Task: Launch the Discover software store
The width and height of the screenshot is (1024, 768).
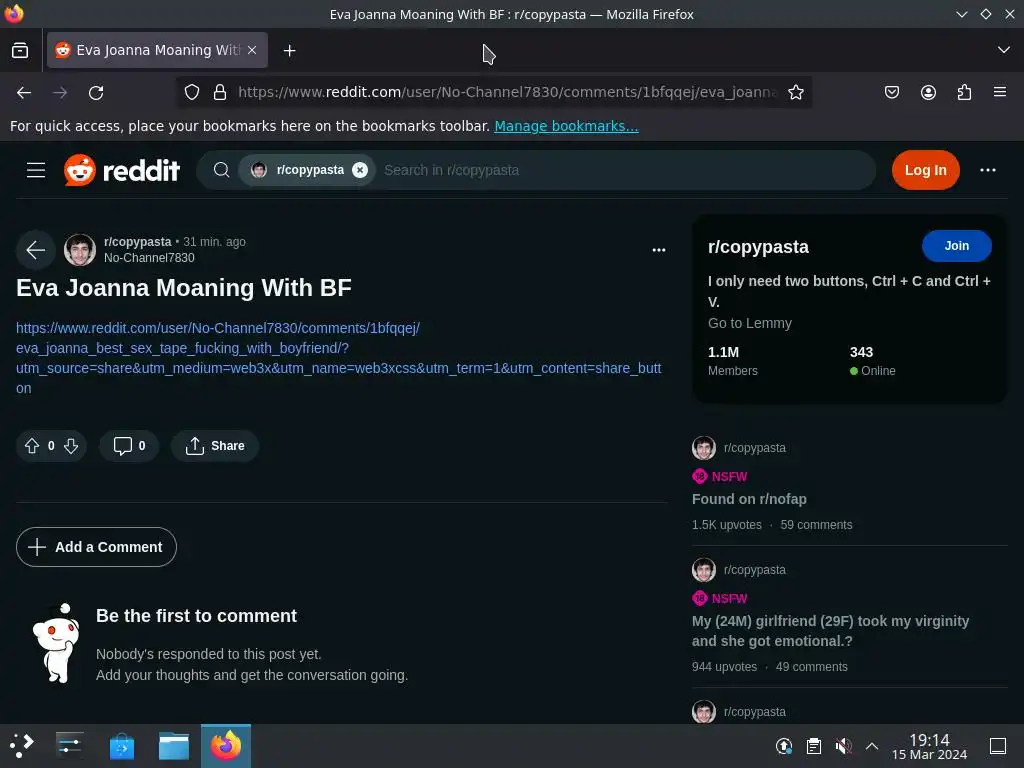Action: [121, 746]
